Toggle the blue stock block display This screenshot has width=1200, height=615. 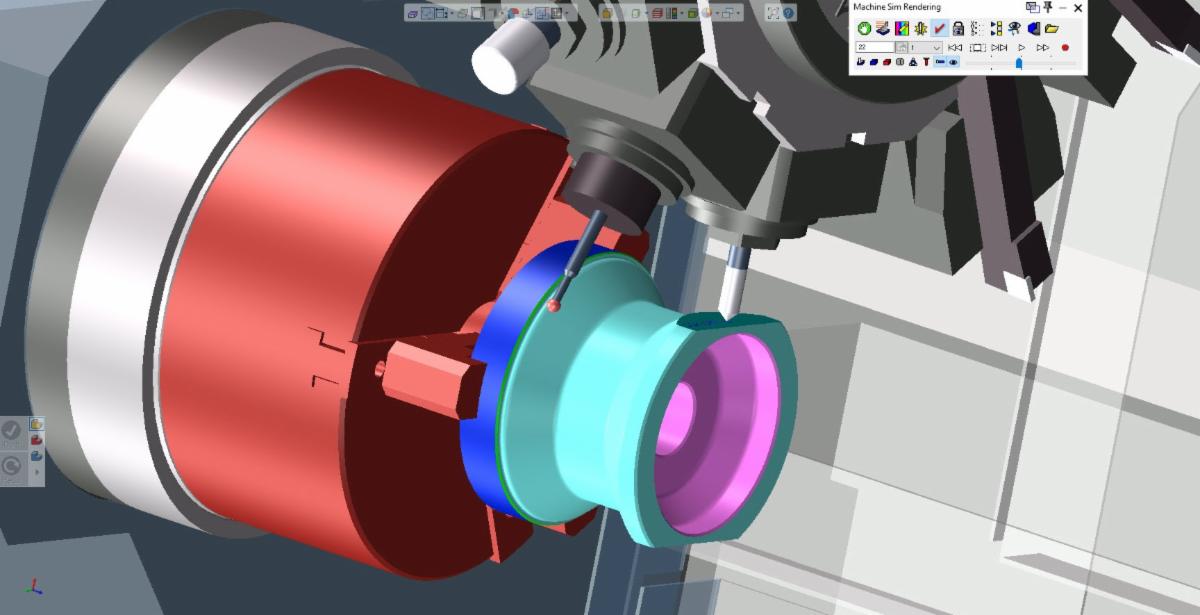pyautogui.click(x=874, y=62)
